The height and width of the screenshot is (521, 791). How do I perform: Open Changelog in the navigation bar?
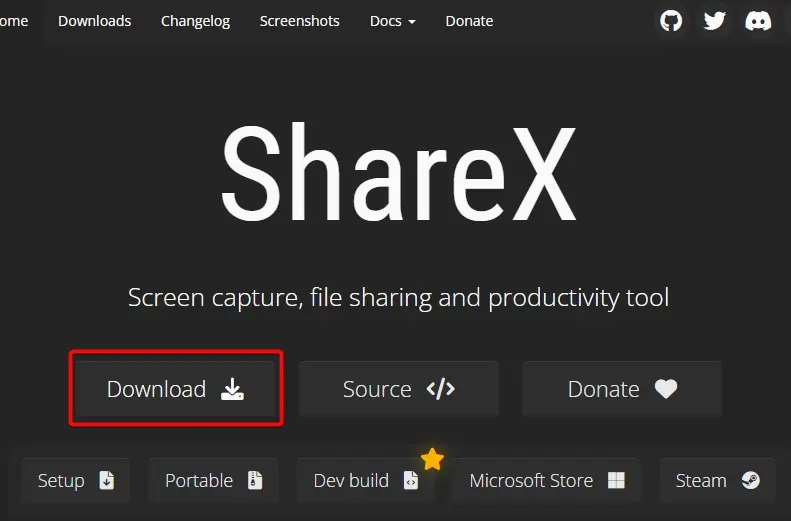click(195, 21)
